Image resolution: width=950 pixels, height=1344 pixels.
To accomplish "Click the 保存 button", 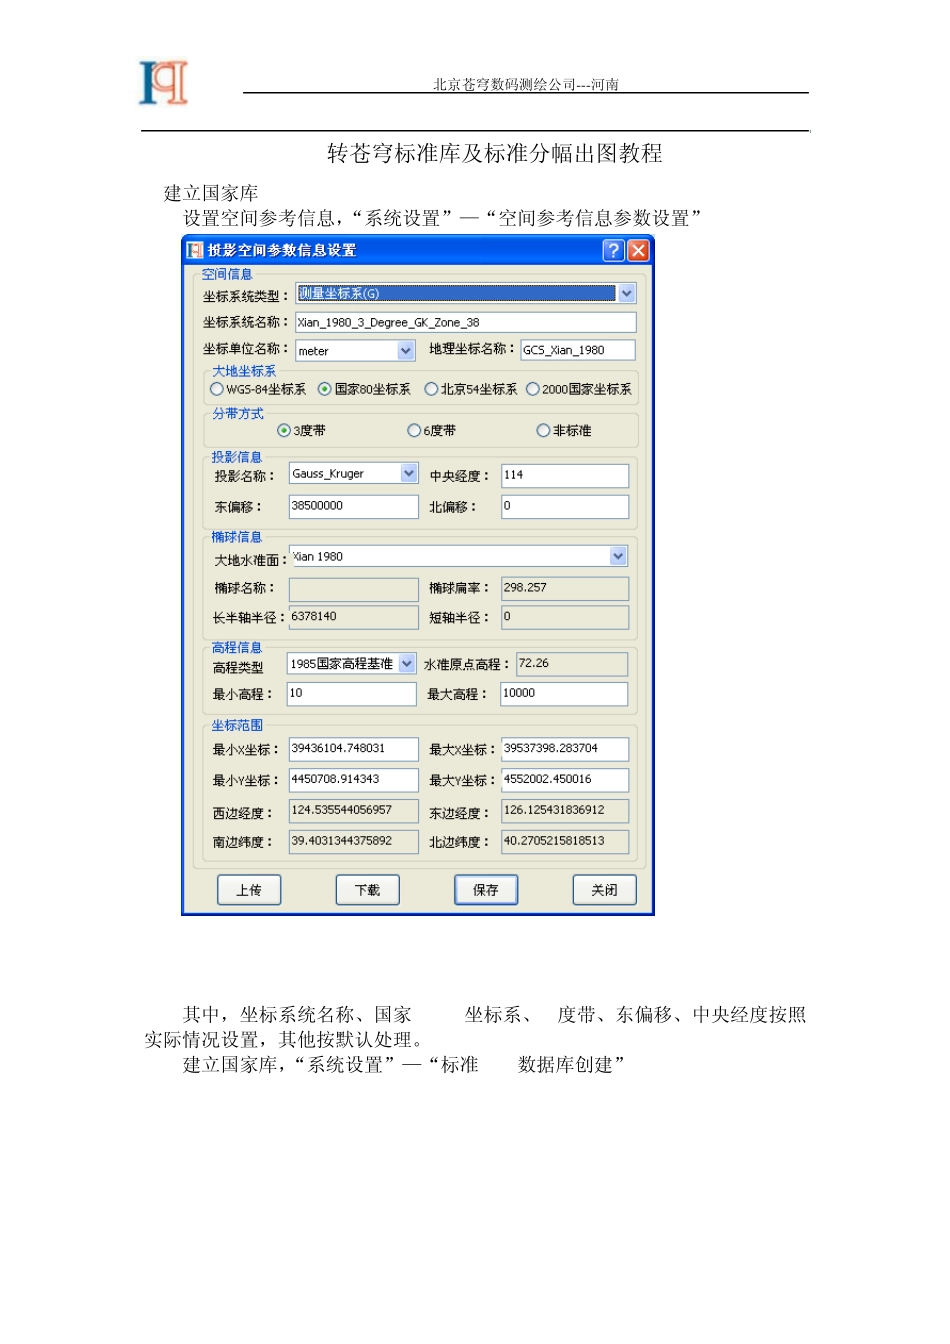I will (486, 890).
